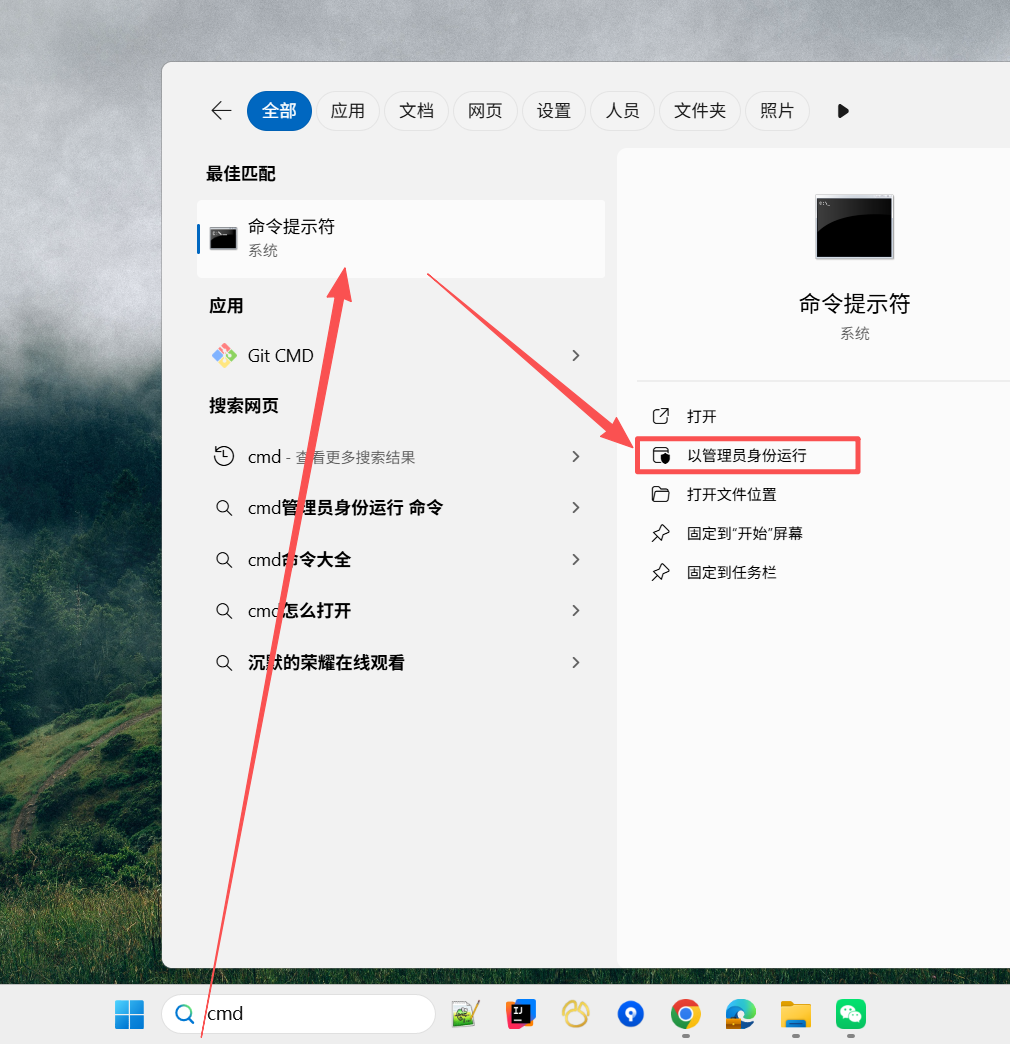
Task: Click search icon beside 沉默的荣耀在线观看
Action: click(x=224, y=663)
